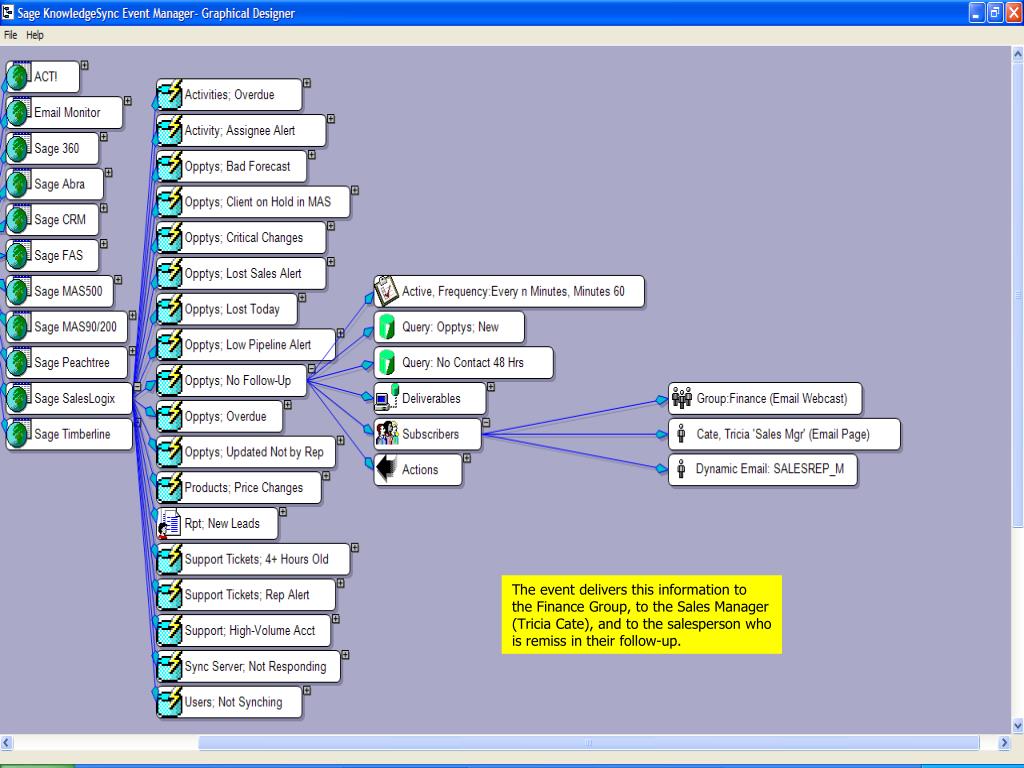Viewport: 1024px width, 768px height.
Task: Select the Sage CRM globe icon
Action: (19, 219)
